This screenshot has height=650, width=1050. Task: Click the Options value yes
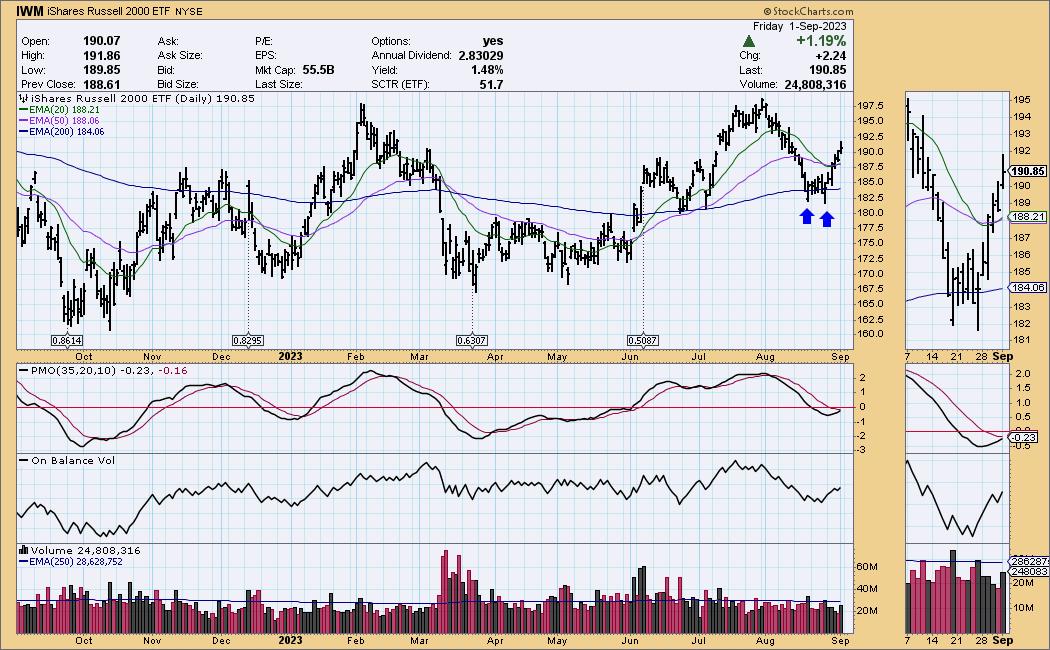(x=493, y=41)
